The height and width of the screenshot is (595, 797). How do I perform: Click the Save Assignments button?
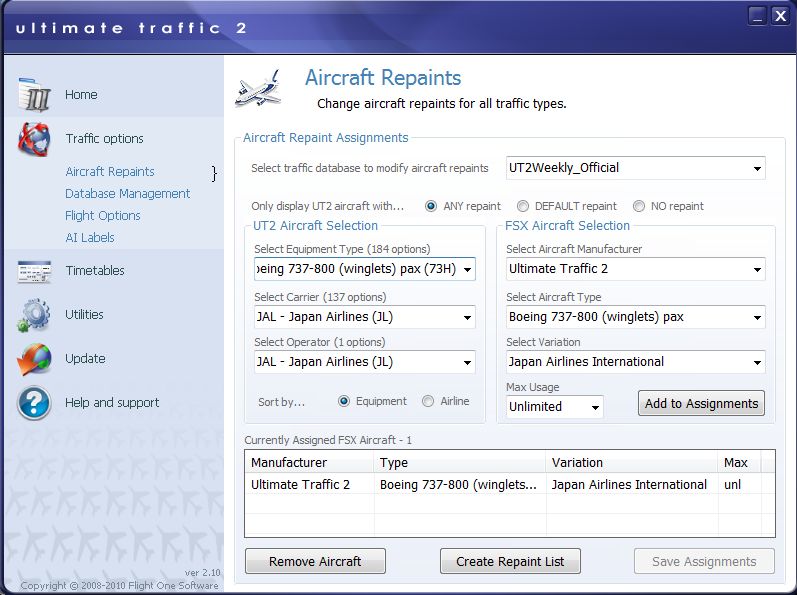tap(704, 561)
